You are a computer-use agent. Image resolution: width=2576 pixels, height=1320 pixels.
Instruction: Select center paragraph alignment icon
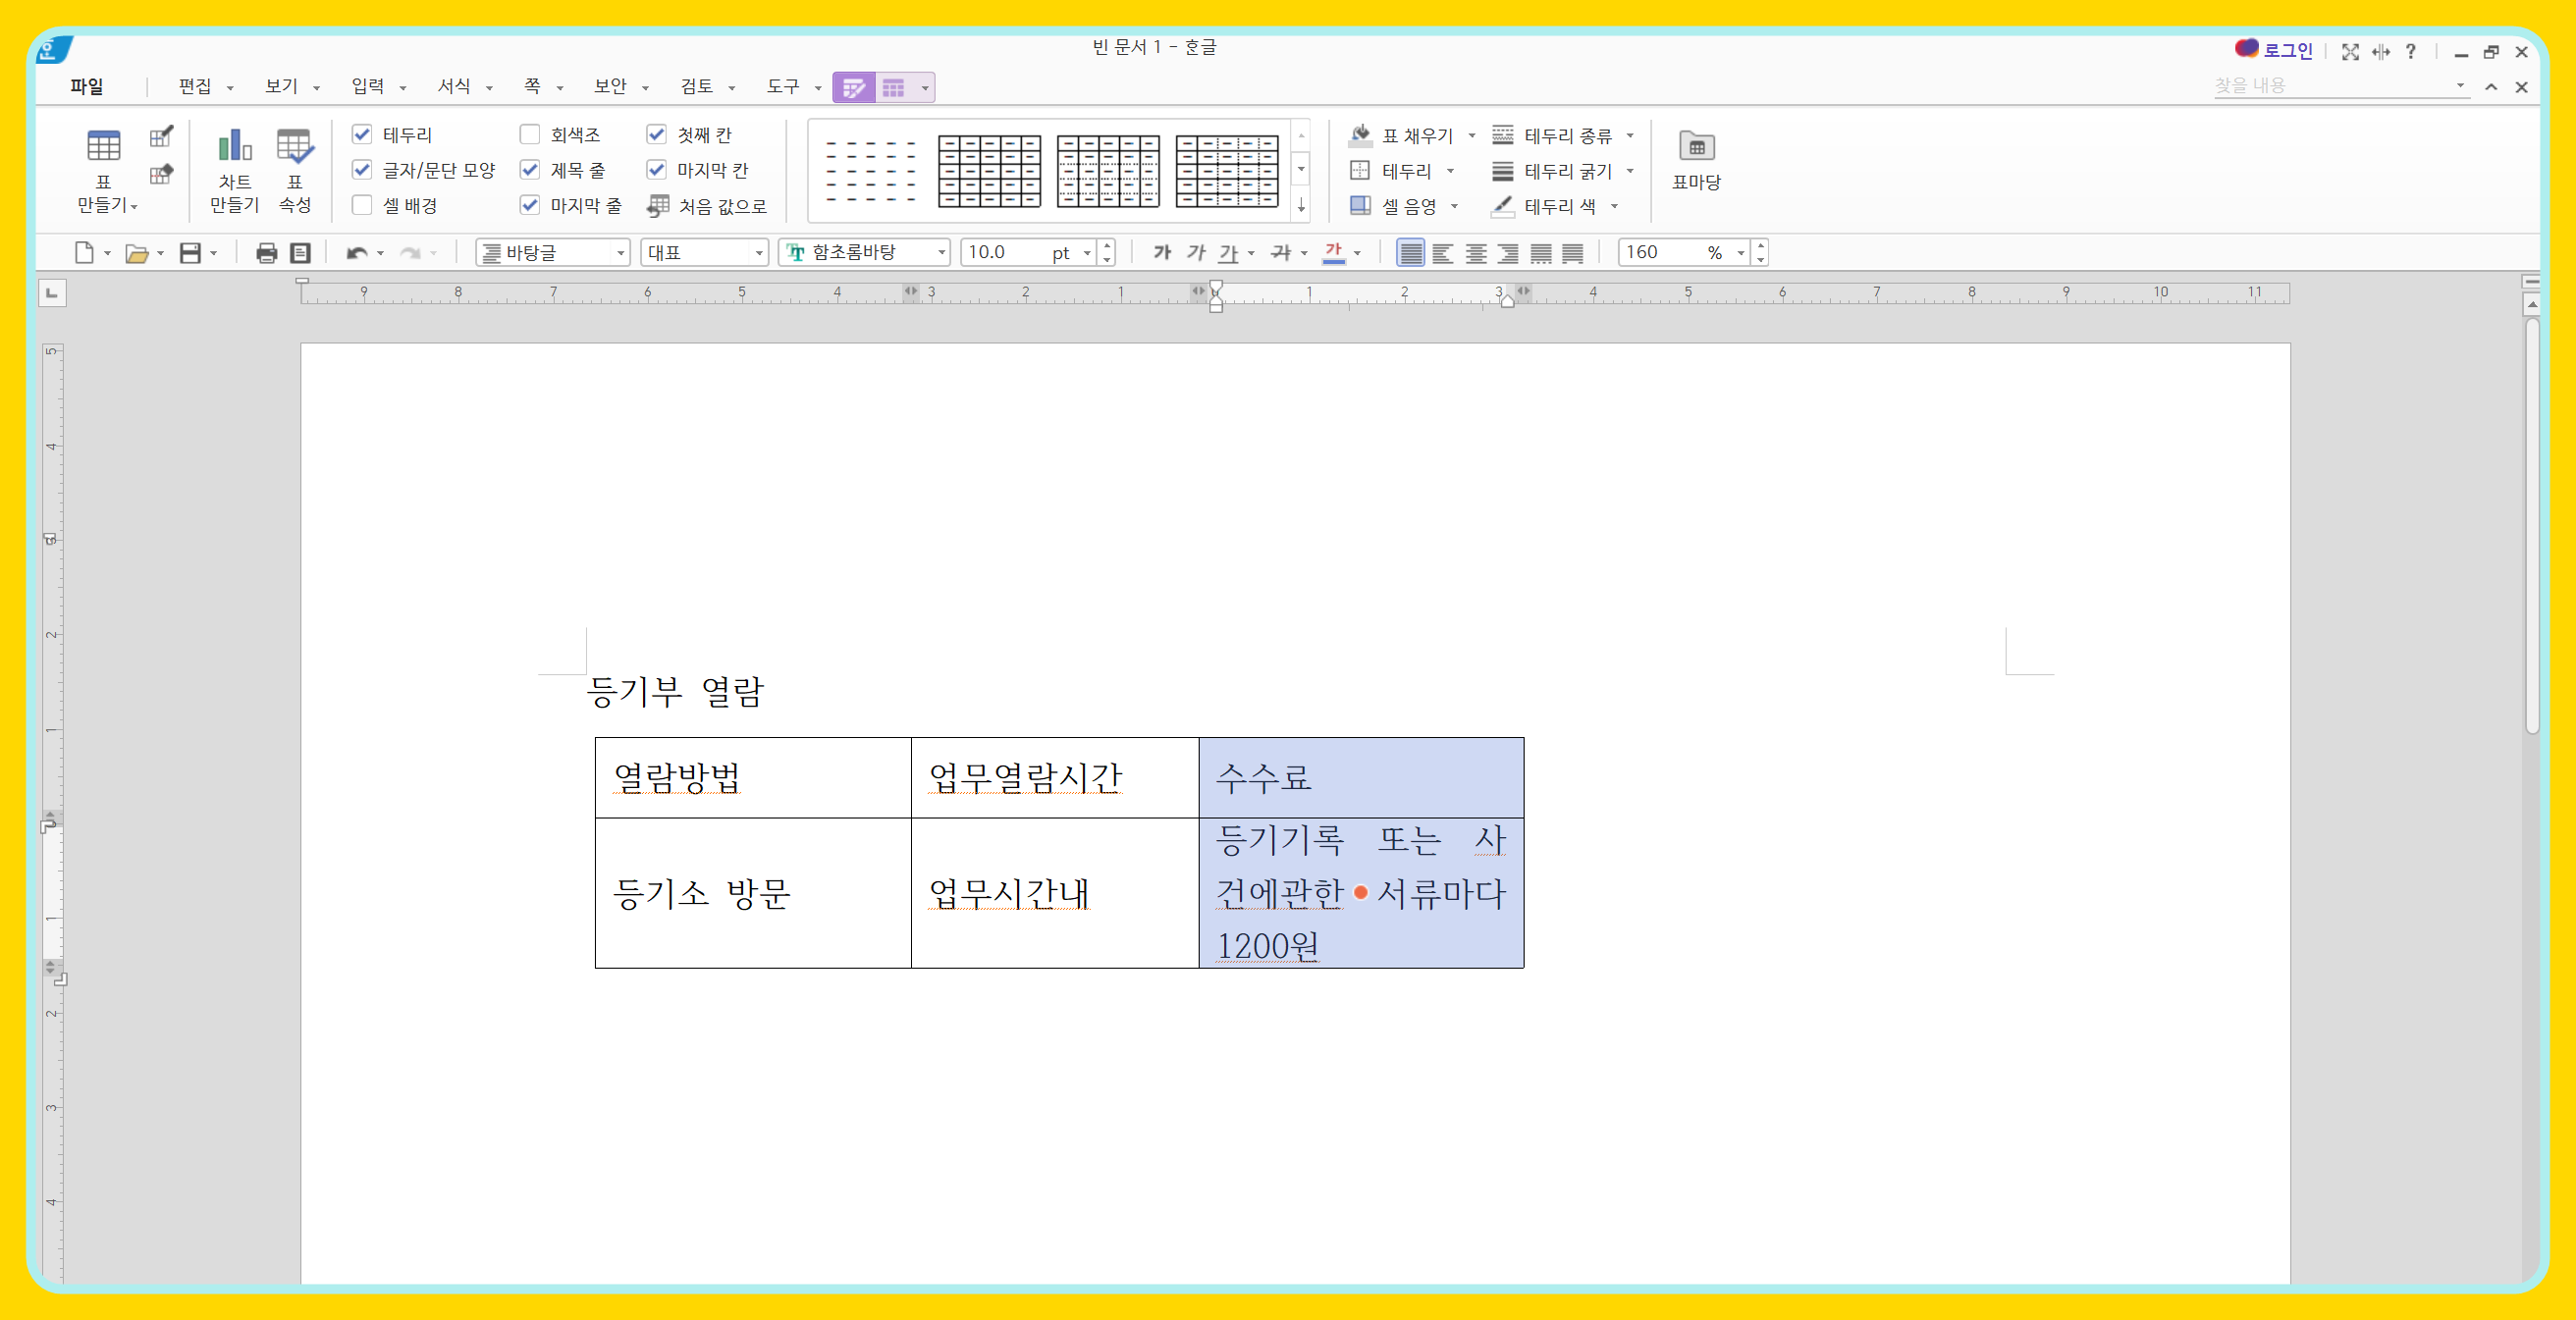[1475, 253]
